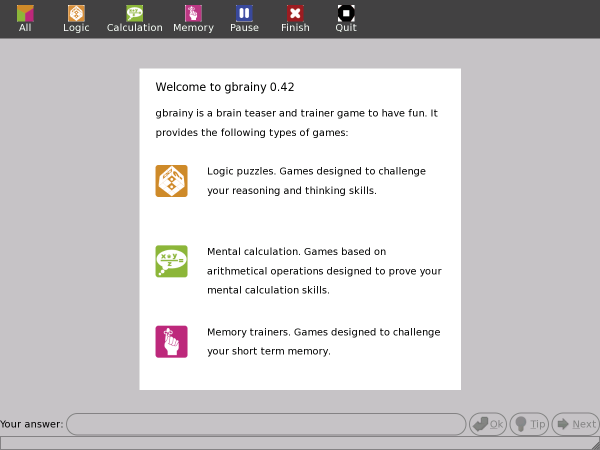This screenshot has width=600, height=450.
Task: Go to the Next game
Action: [575, 424]
